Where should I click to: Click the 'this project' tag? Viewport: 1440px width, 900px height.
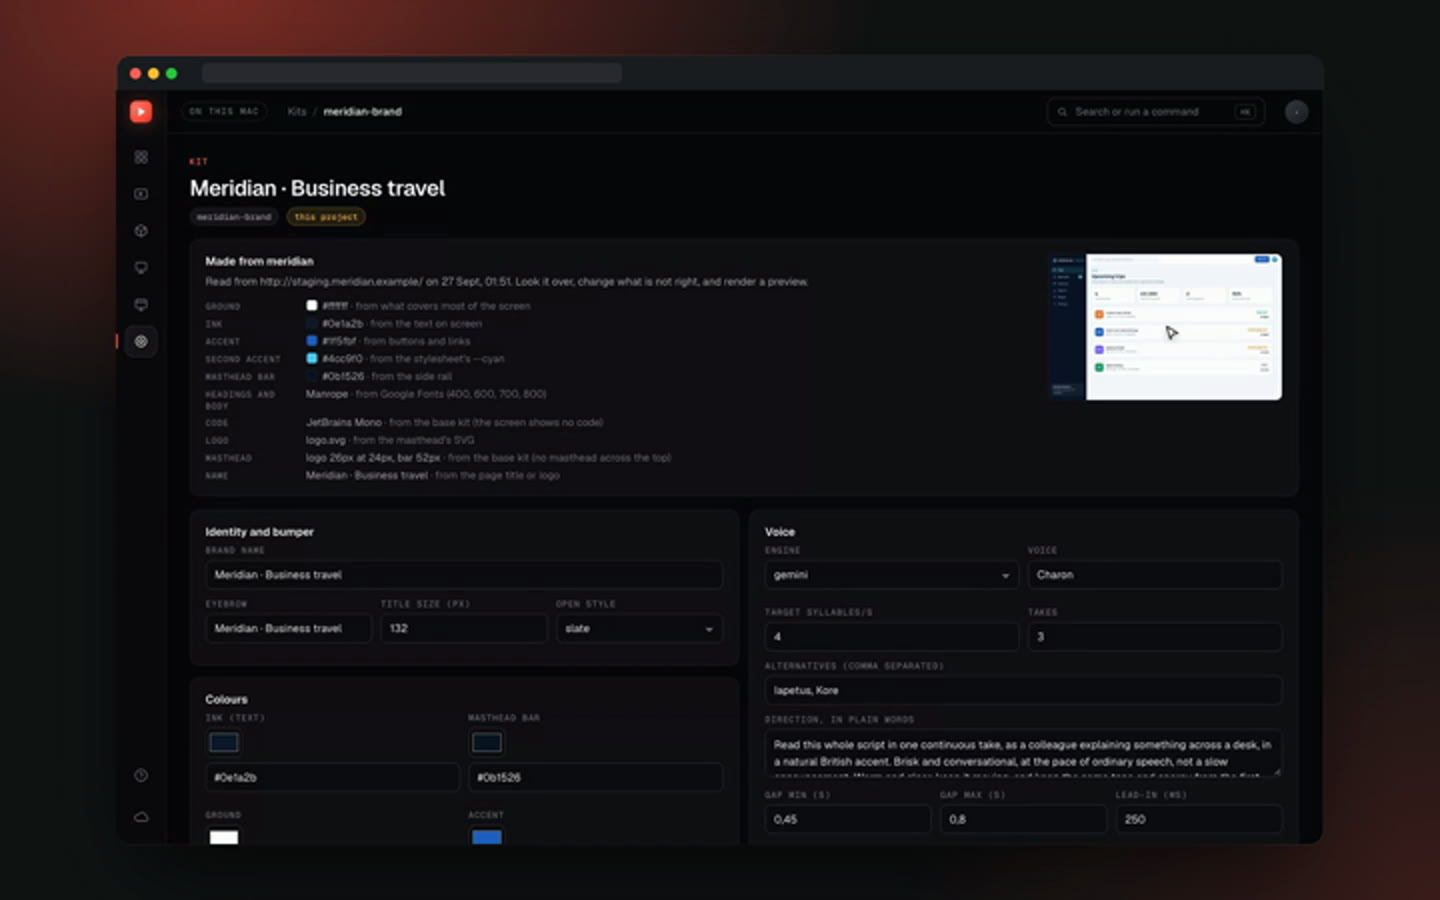326,217
